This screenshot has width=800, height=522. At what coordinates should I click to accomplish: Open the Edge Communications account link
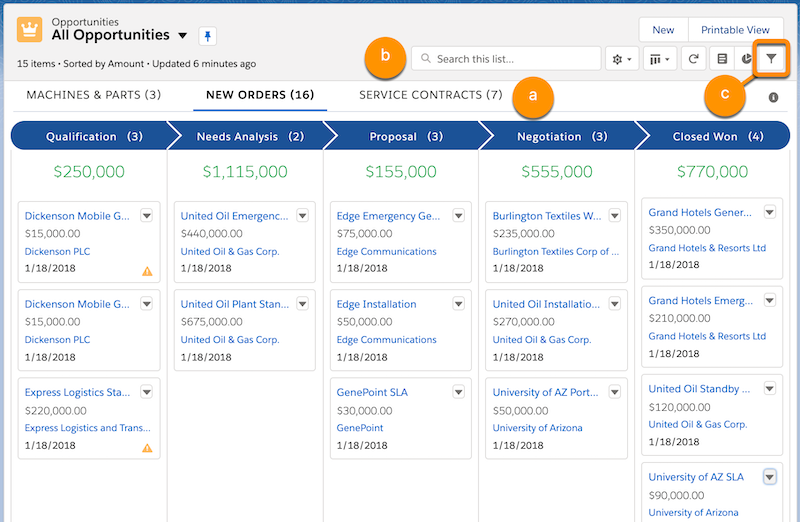click(386, 252)
